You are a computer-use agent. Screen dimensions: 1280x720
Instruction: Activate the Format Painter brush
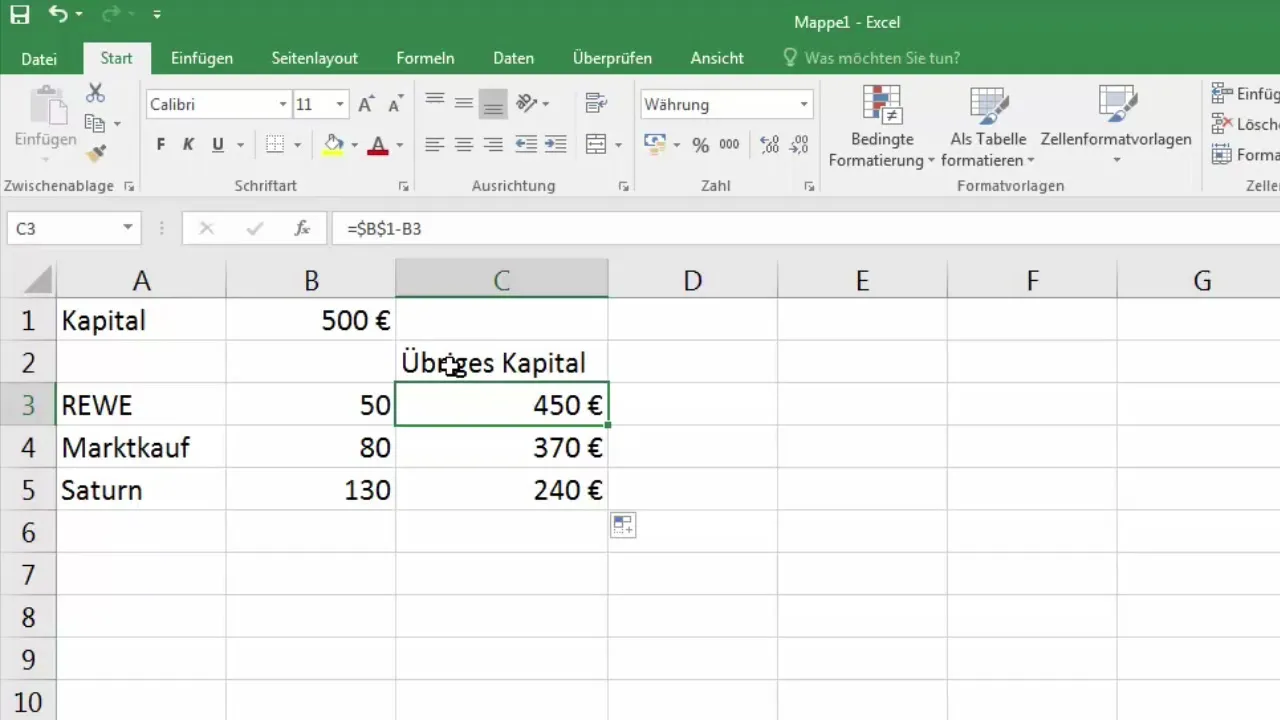click(x=96, y=154)
